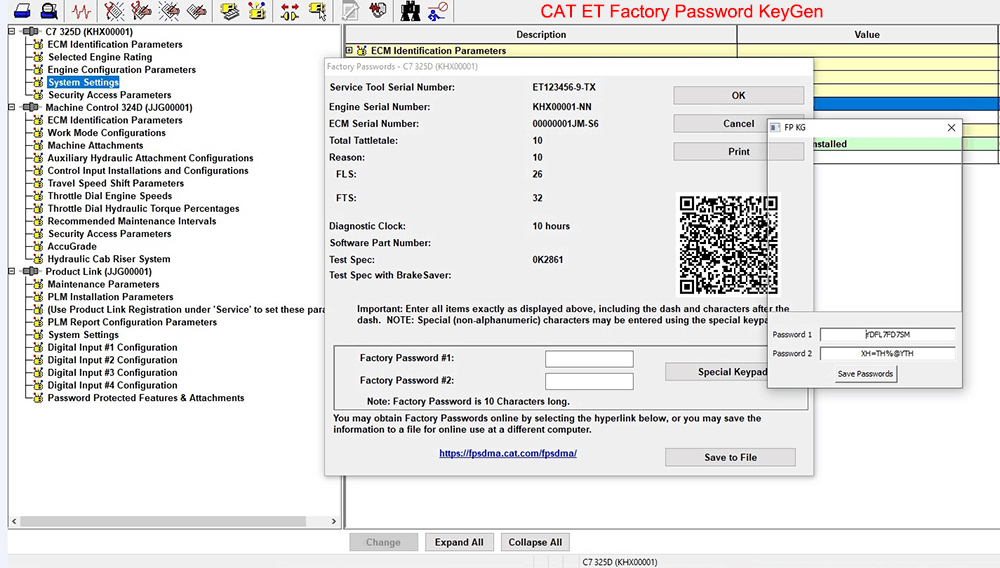Open the fpsdma.cat.com hyperlink
1000x568 pixels.
(x=508, y=453)
